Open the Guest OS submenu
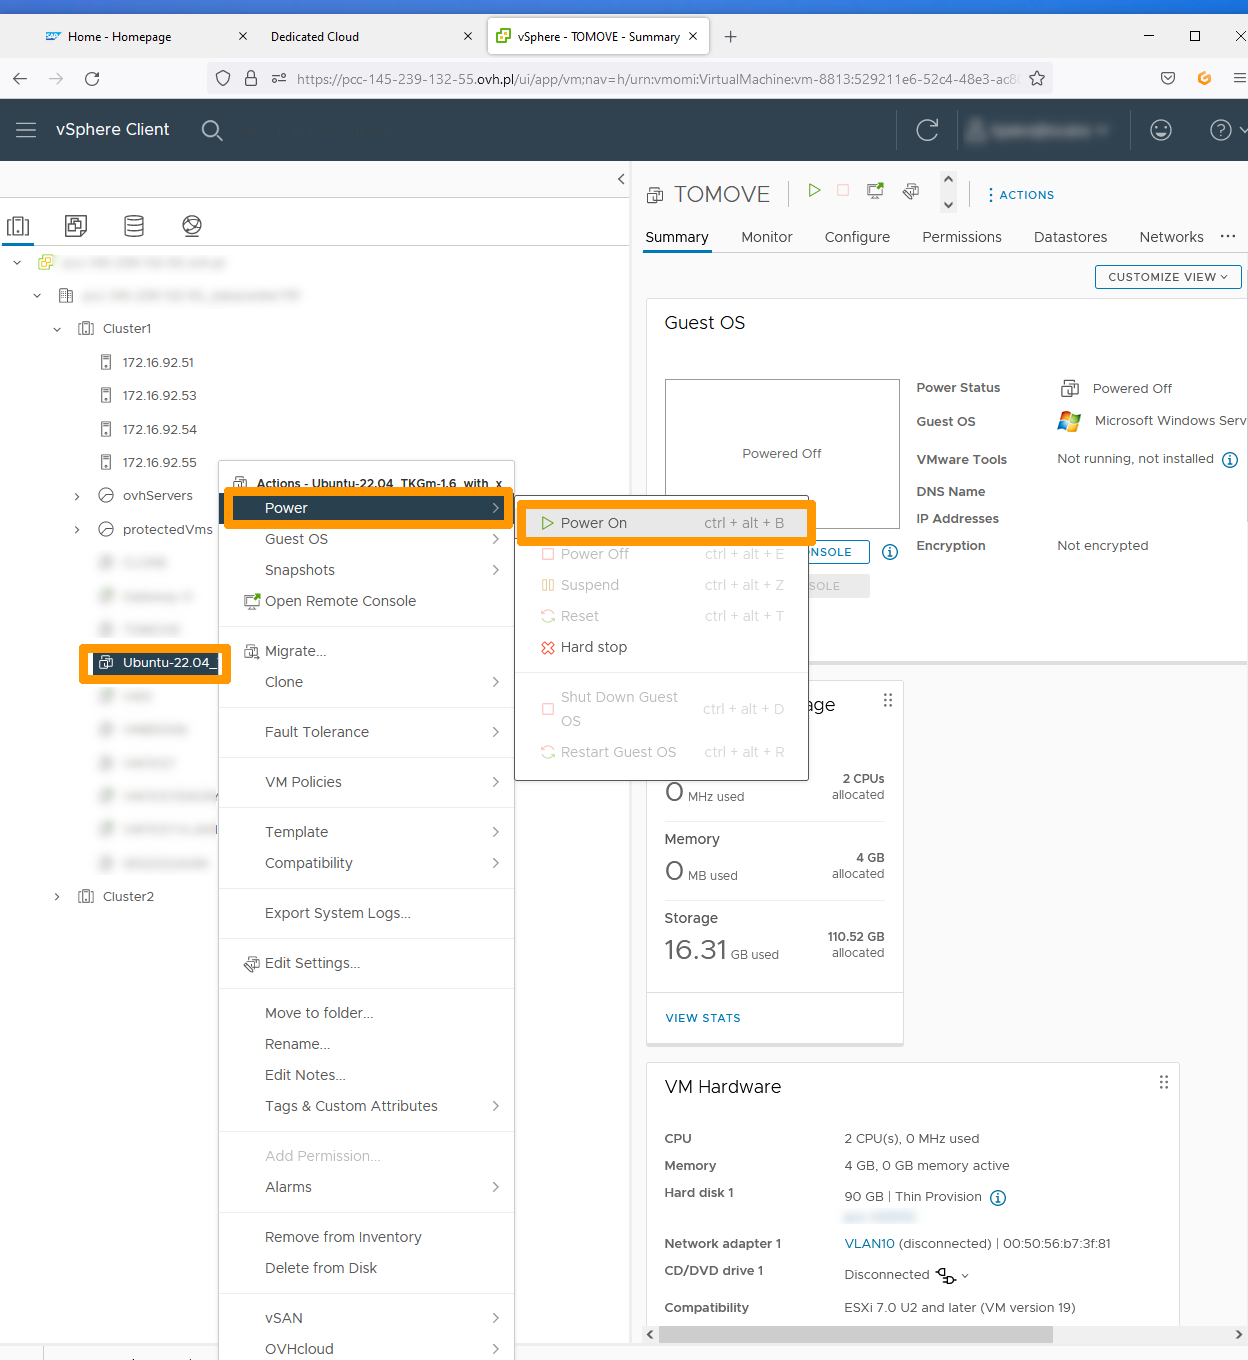 coord(366,539)
